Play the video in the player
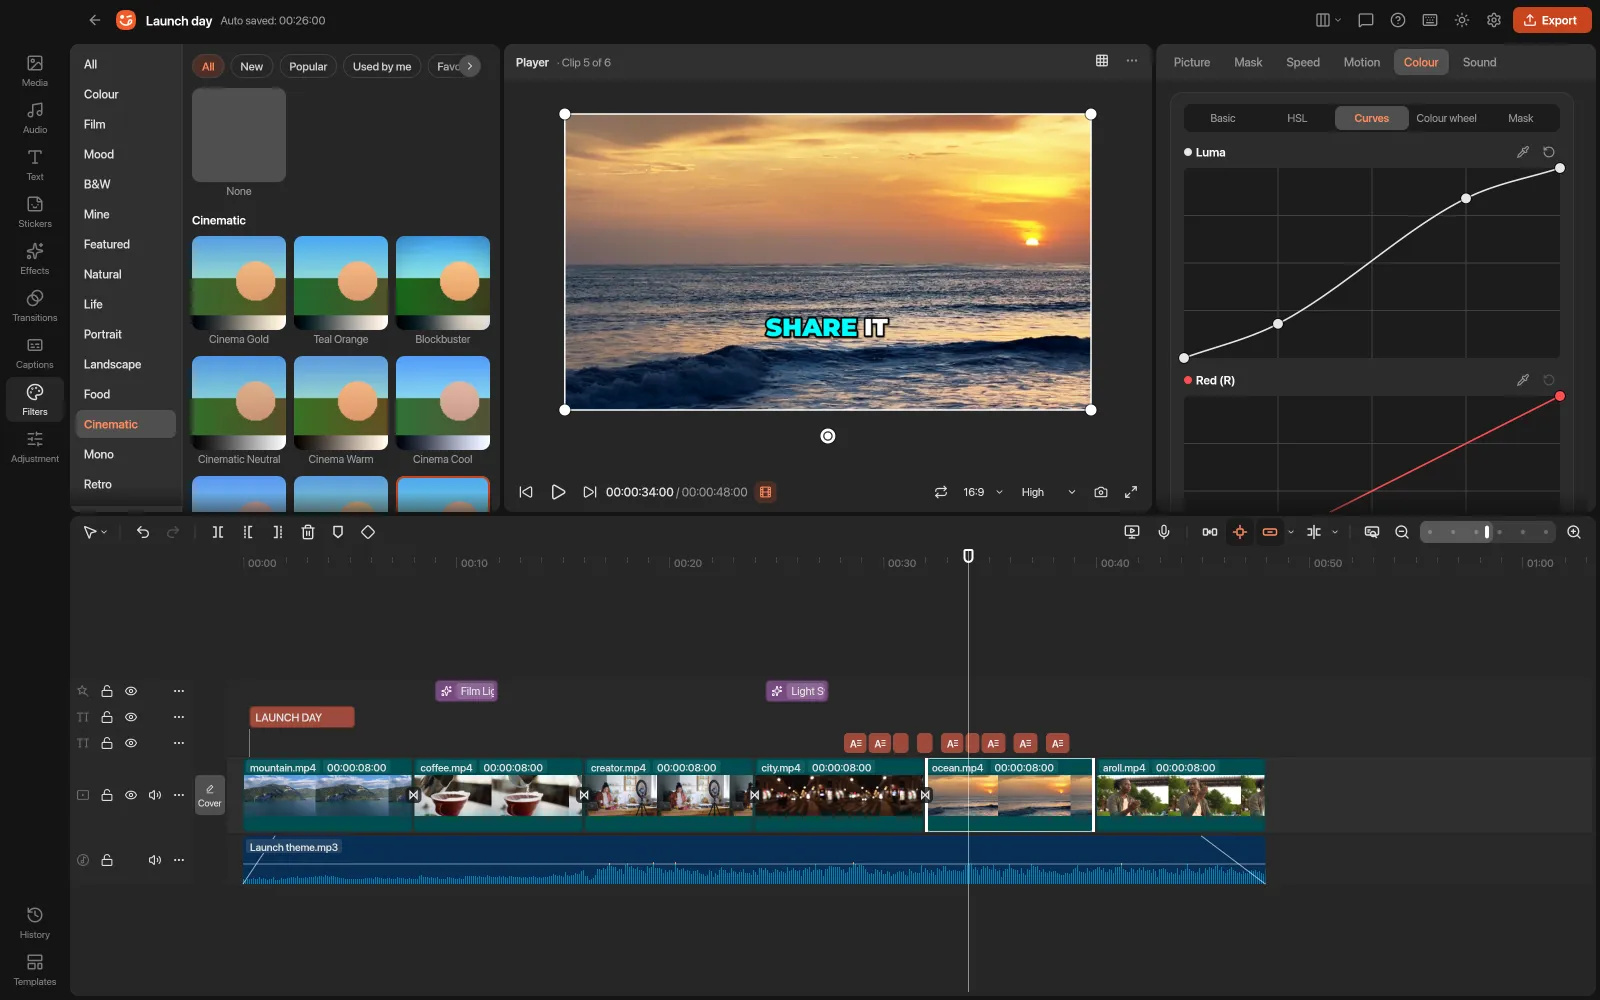Image resolution: width=1600 pixels, height=1000 pixels. (558, 492)
